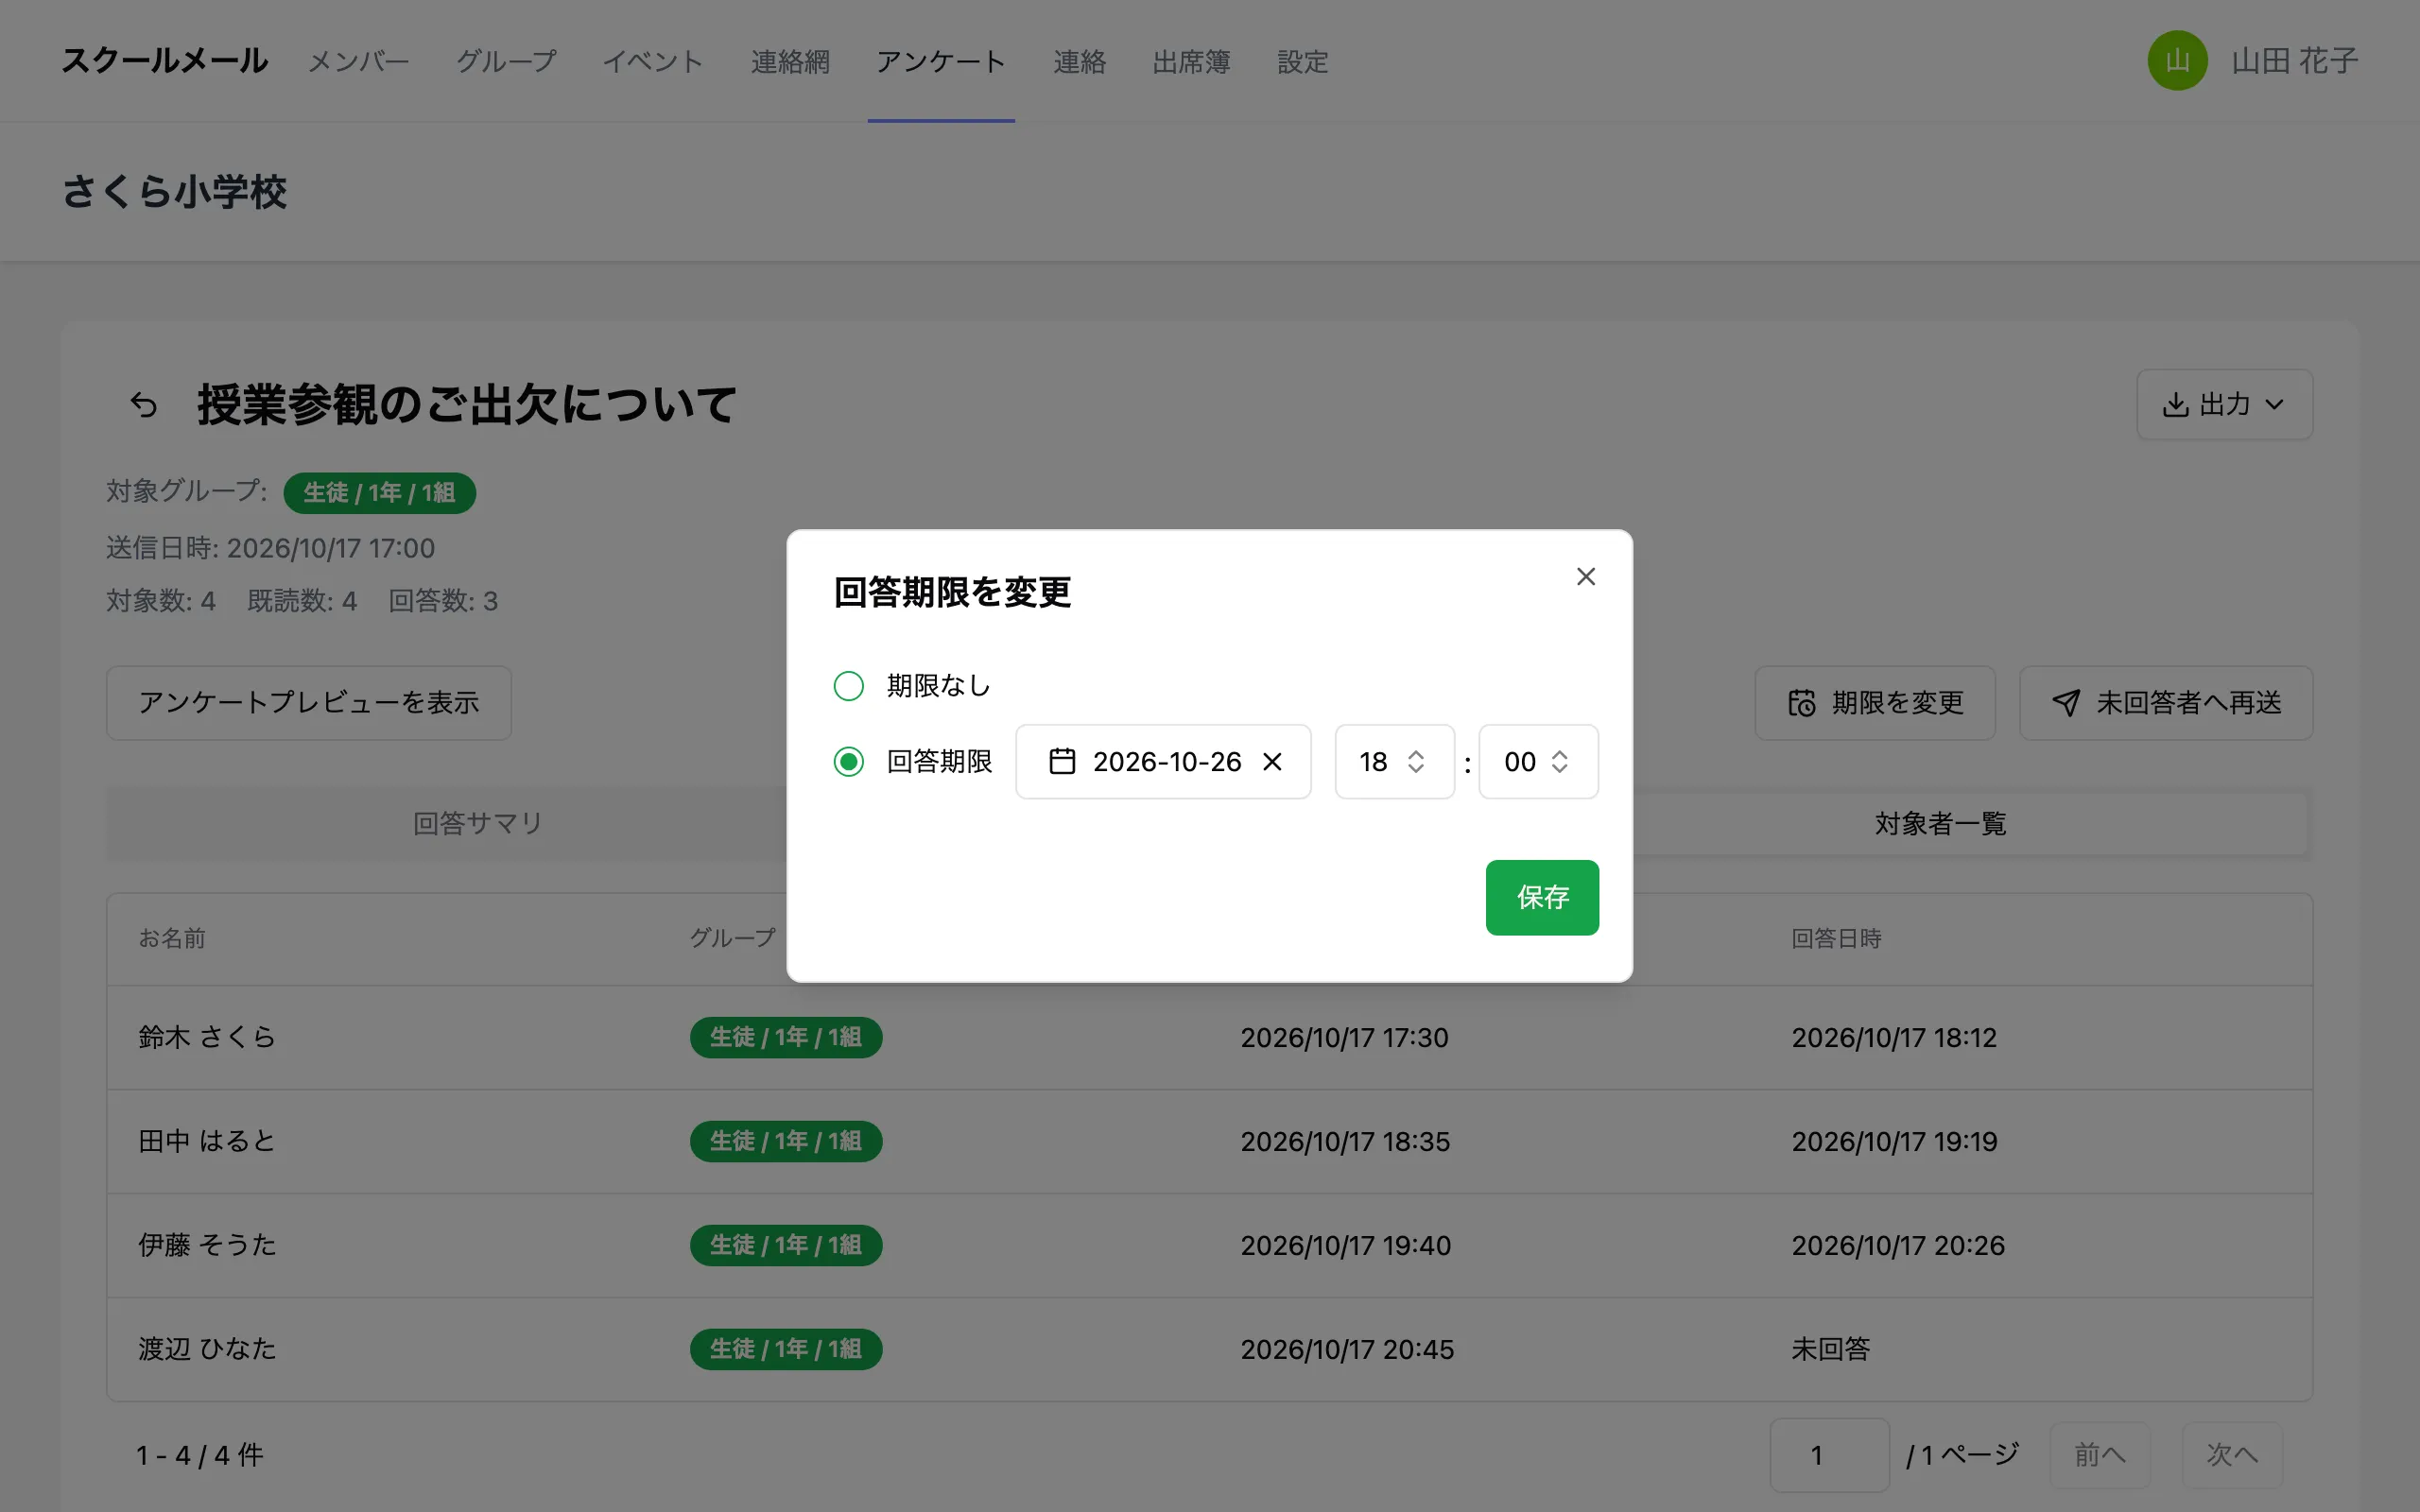Click 未回答 in 渡辺 ひなた row
This screenshot has width=2420, height=1512.
click(1830, 1349)
